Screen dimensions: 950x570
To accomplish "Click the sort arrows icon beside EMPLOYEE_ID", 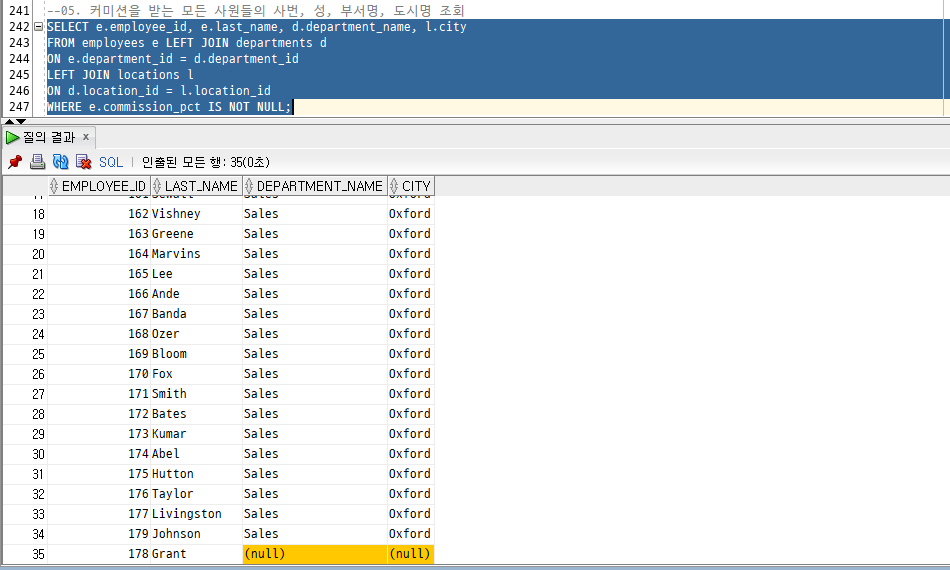I will (x=54, y=186).
